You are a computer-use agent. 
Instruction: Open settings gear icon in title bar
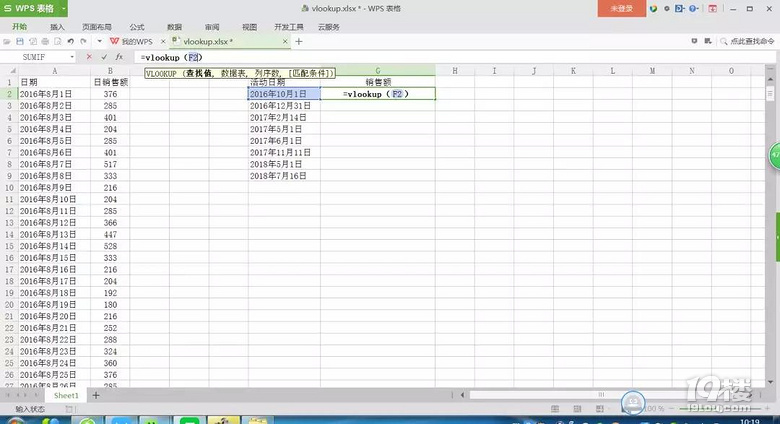click(x=667, y=8)
